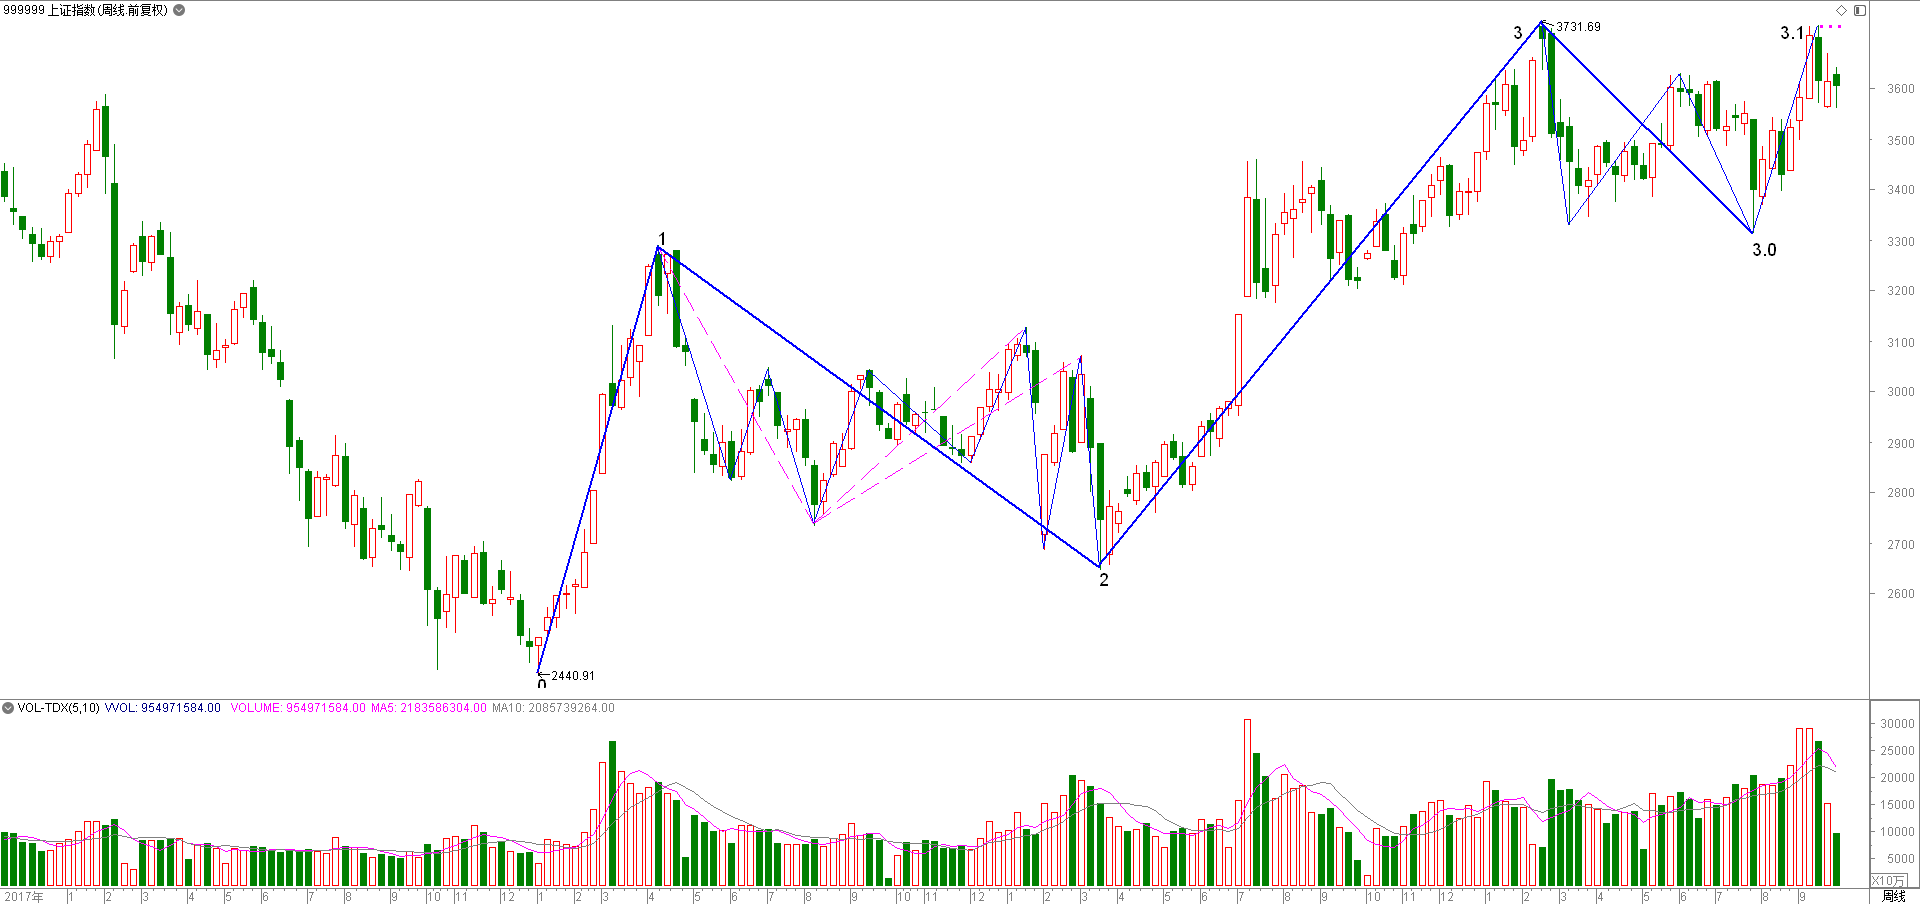
Task: Click the 2440.91 low price label
Action: tap(573, 676)
